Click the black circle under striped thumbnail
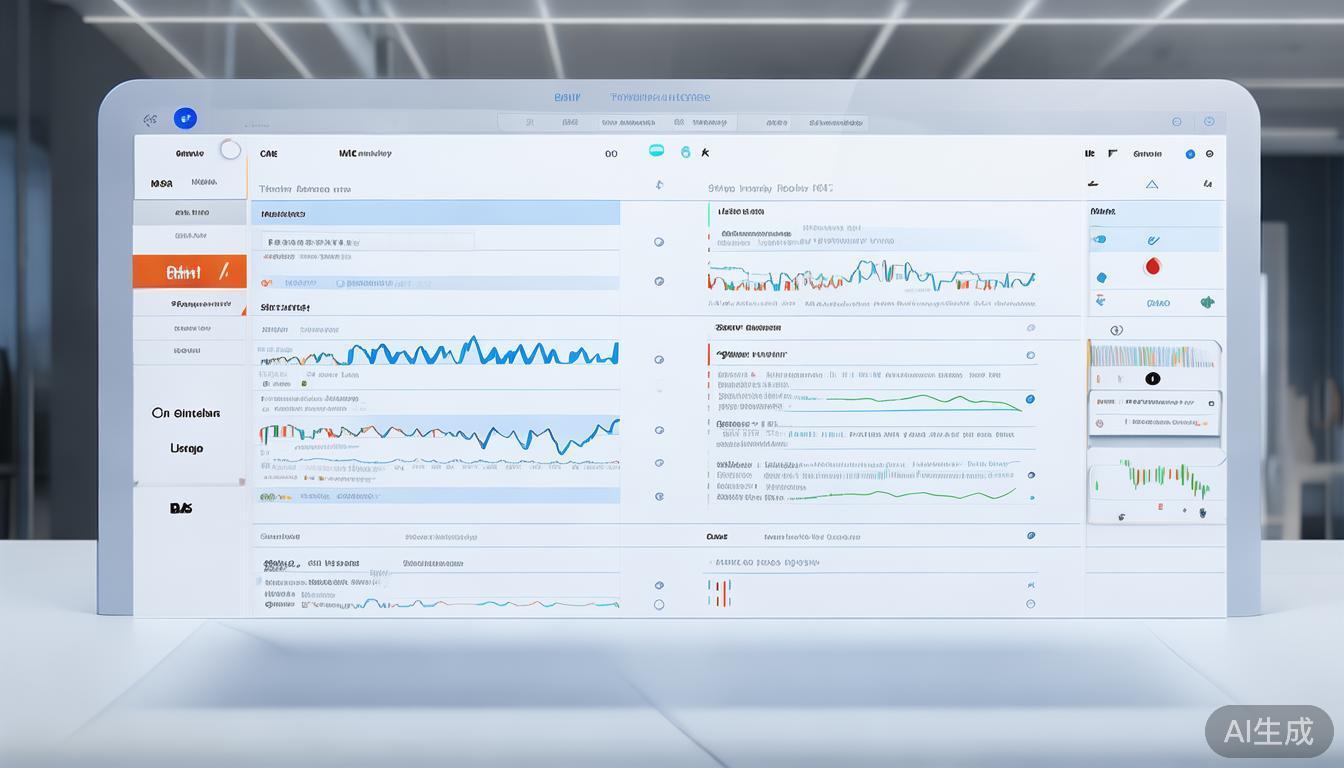1344x768 pixels. coord(1152,379)
